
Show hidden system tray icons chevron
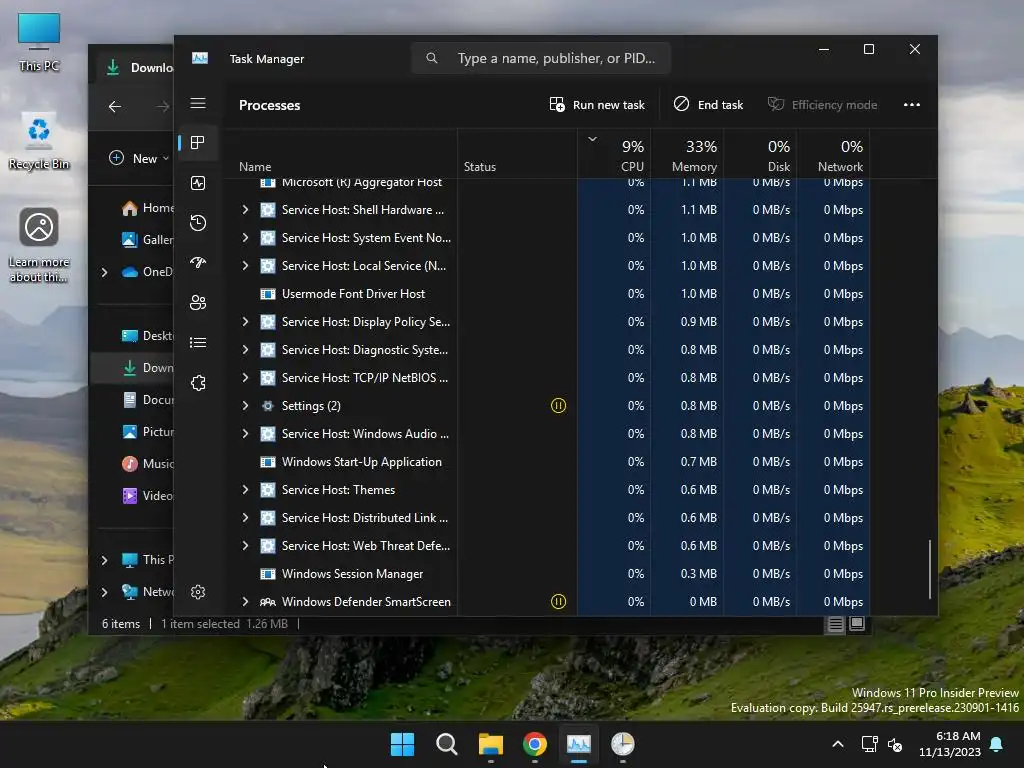[x=838, y=744]
